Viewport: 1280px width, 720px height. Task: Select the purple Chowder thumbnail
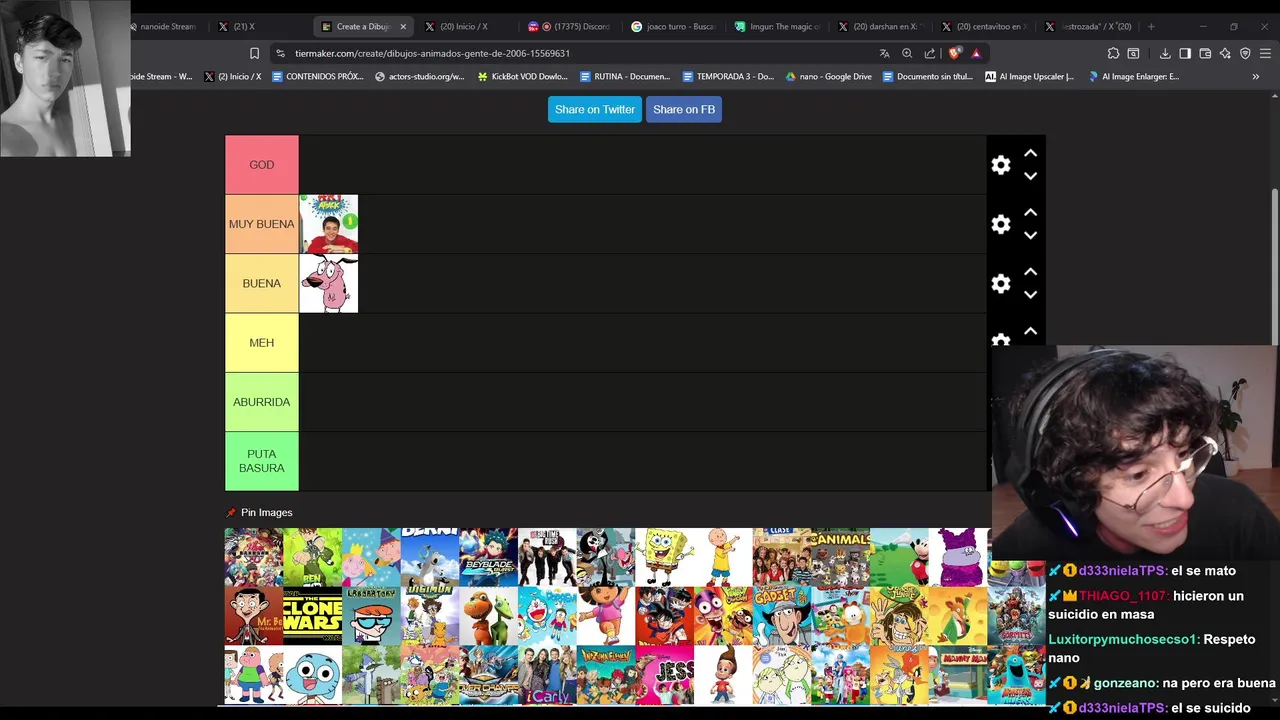(x=959, y=557)
